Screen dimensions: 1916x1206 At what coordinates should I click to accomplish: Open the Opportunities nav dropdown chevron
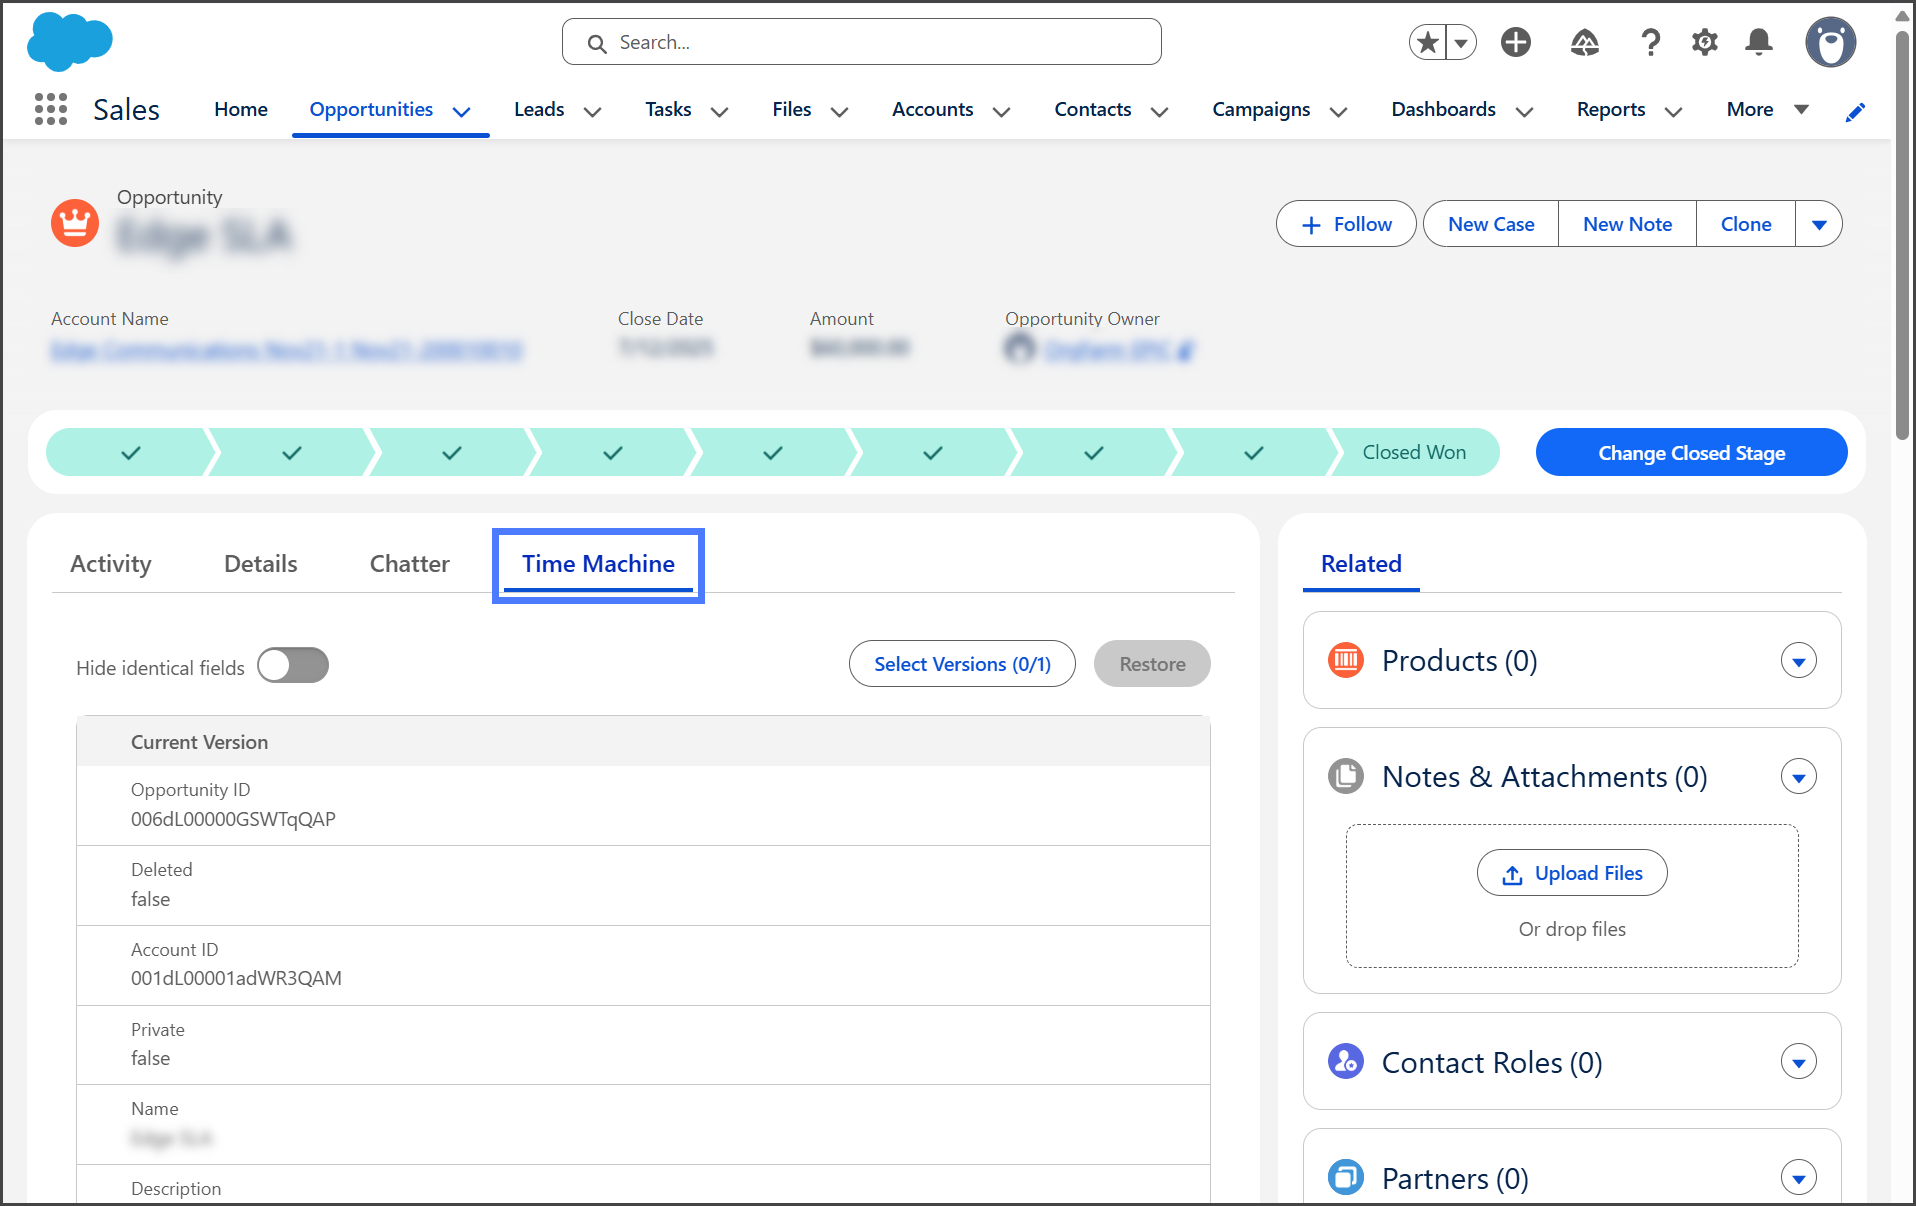461,111
